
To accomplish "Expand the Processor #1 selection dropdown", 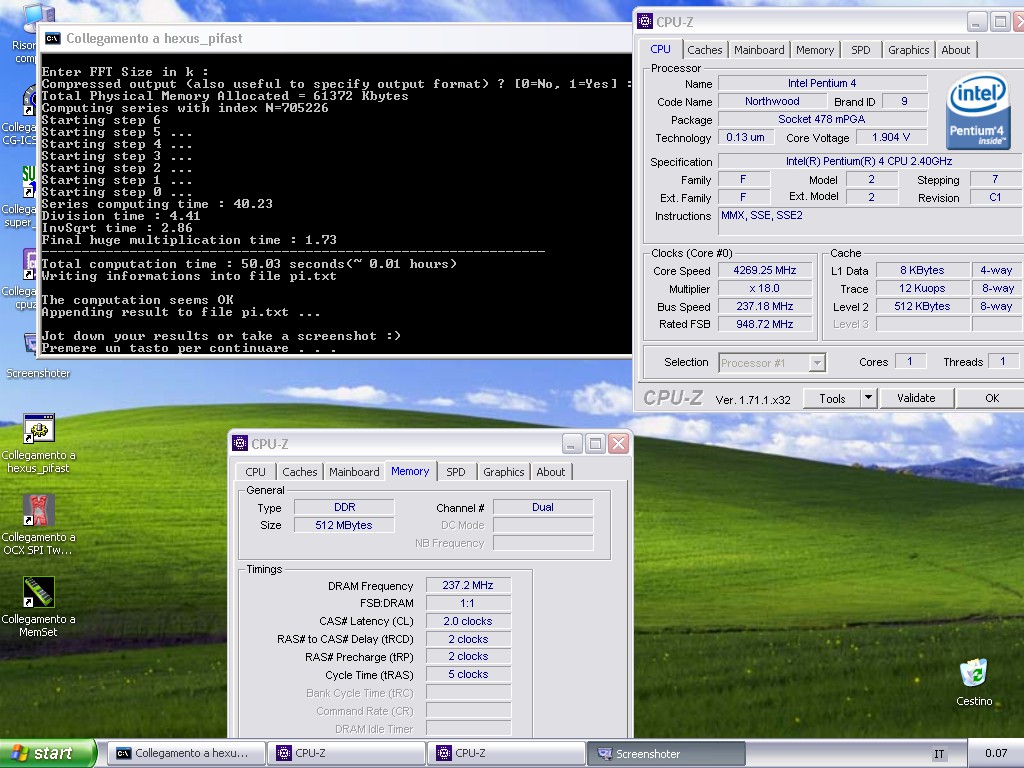I will [816, 362].
